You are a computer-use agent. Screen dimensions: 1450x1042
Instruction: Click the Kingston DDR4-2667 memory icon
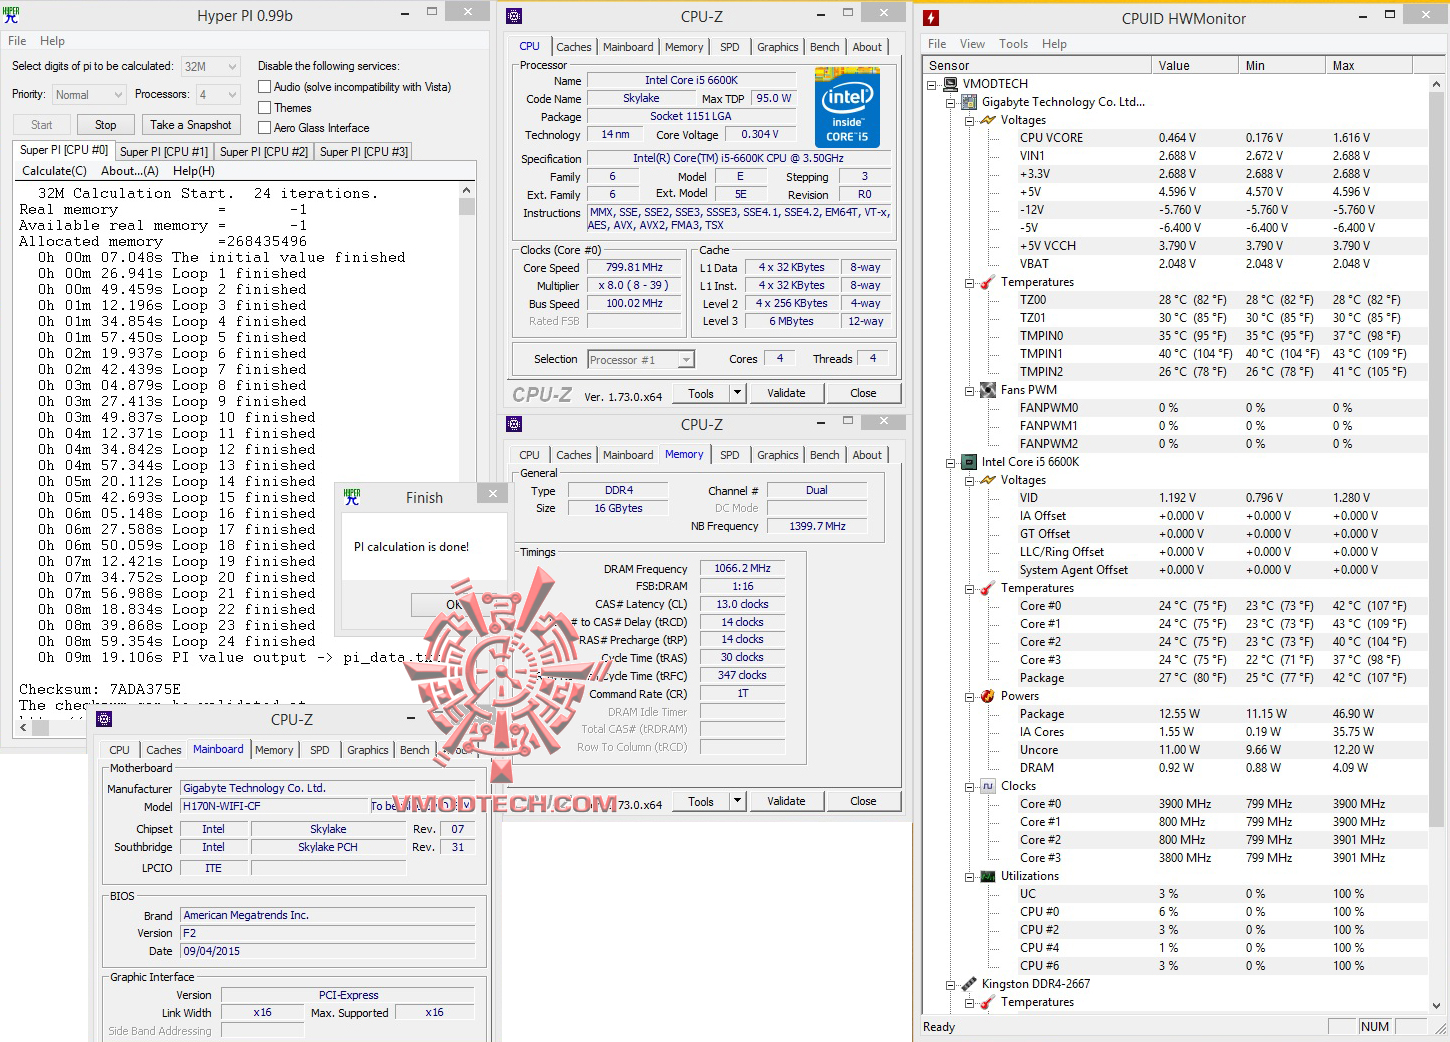pyautogui.click(x=968, y=984)
